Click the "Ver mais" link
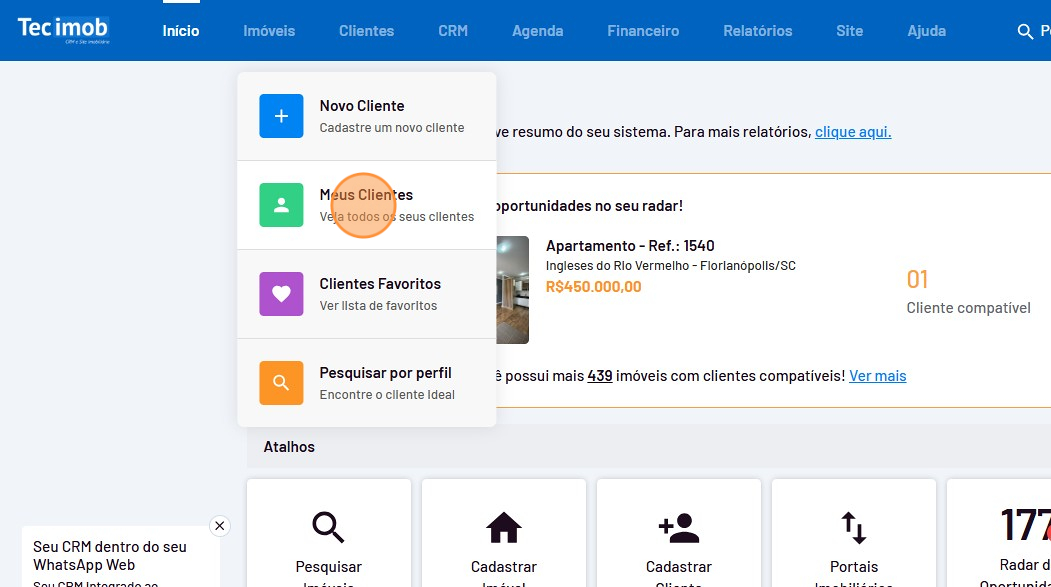This screenshot has width=1051, height=587. [877, 376]
